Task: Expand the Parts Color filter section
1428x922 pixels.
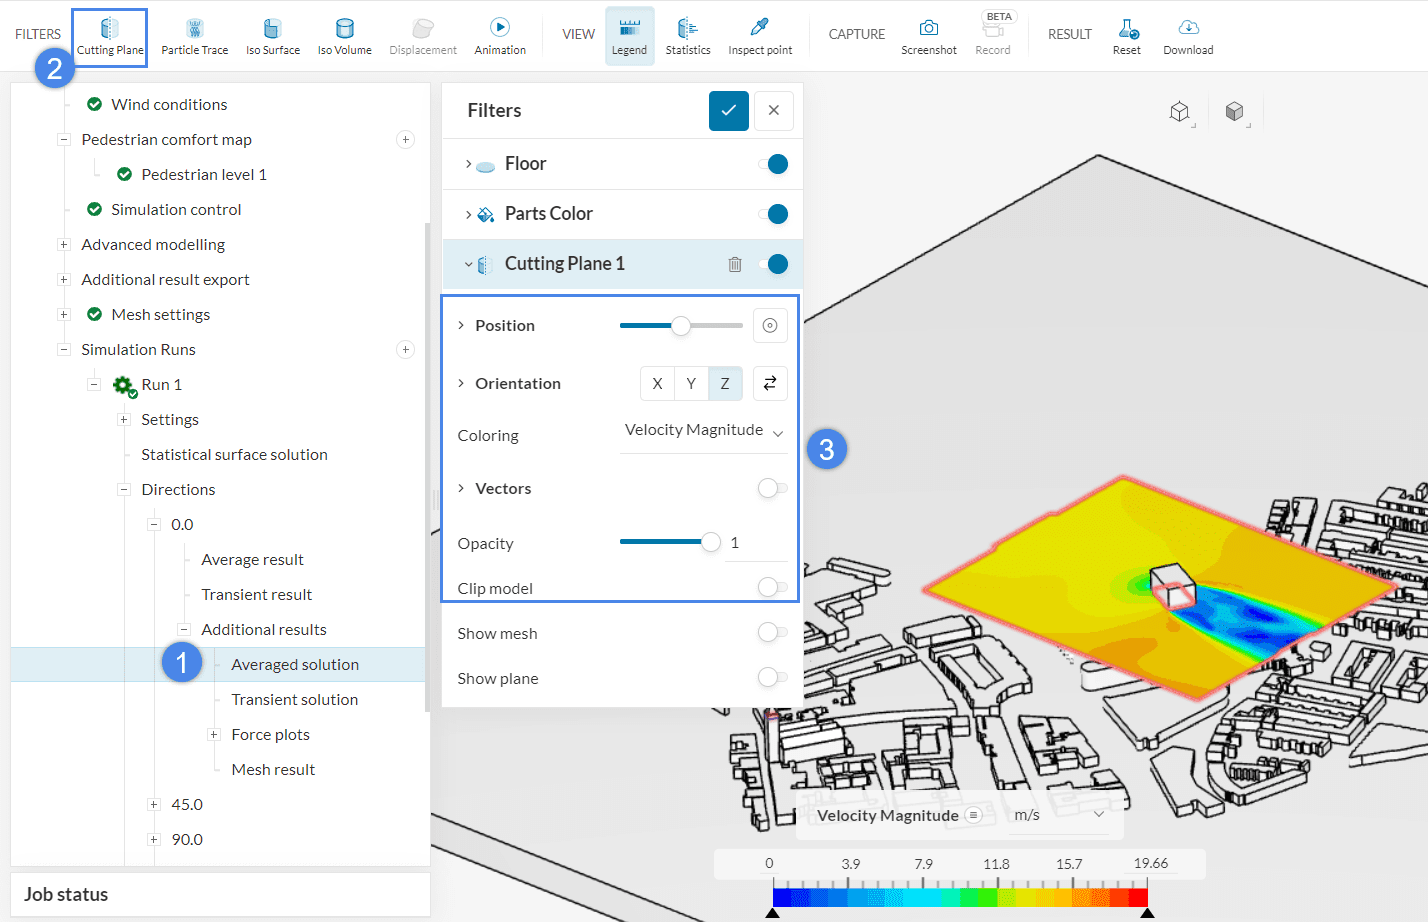Action: tap(468, 214)
